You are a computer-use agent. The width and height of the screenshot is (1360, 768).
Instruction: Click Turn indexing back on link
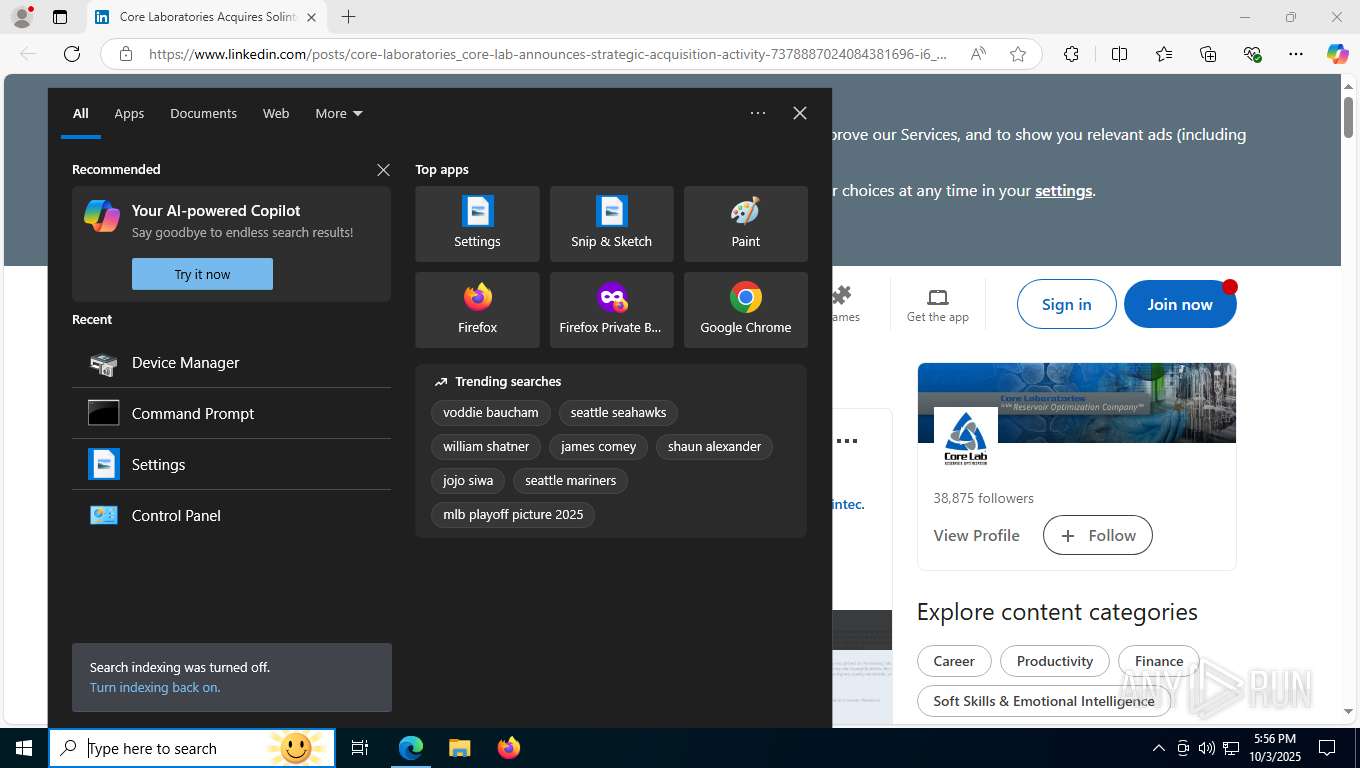[155, 687]
